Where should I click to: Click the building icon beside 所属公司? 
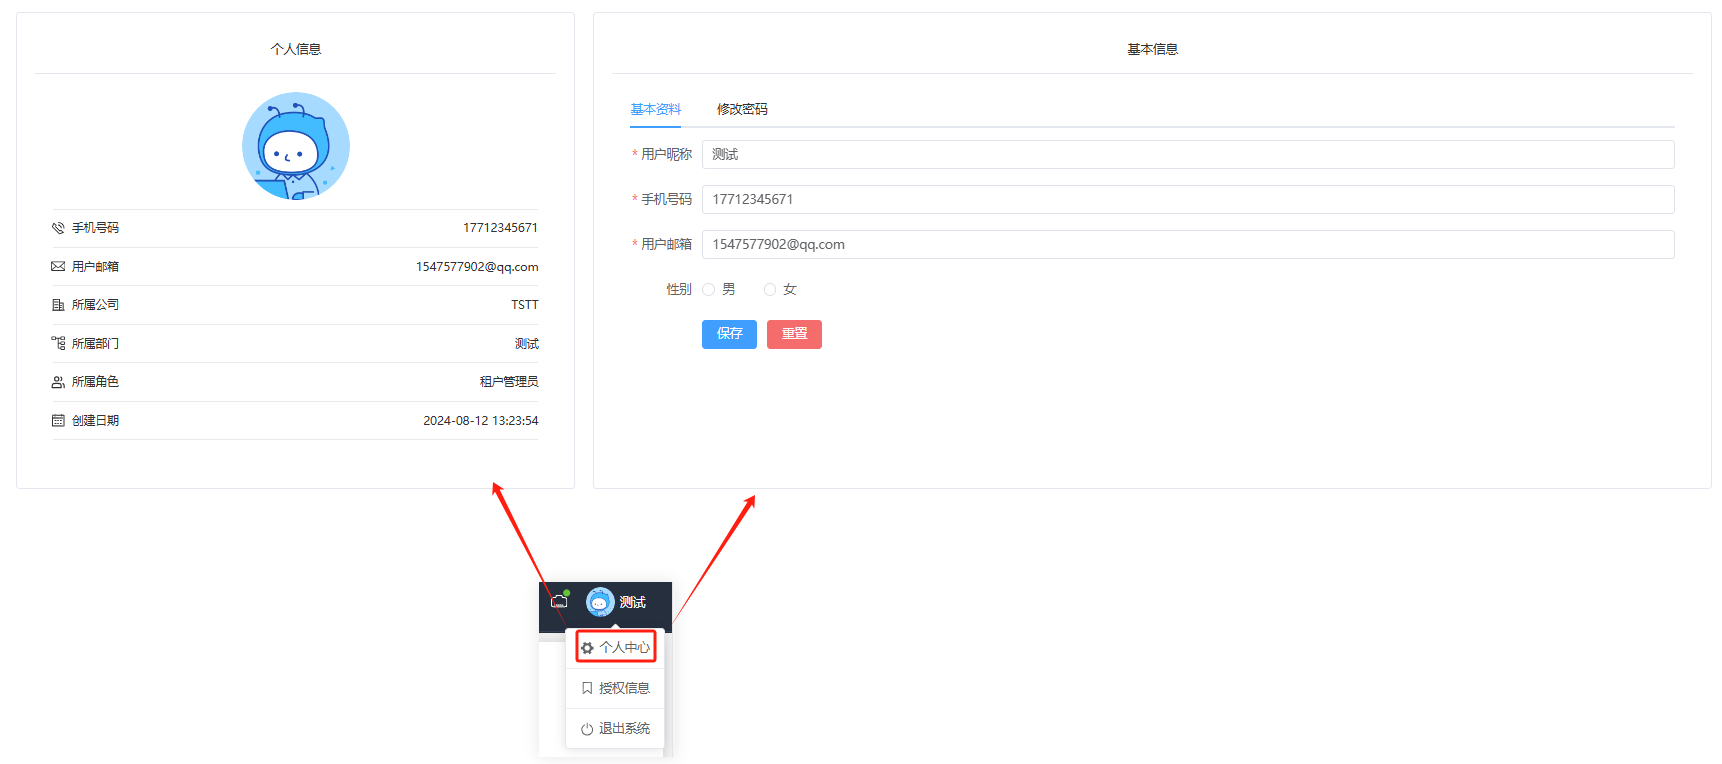(x=58, y=305)
